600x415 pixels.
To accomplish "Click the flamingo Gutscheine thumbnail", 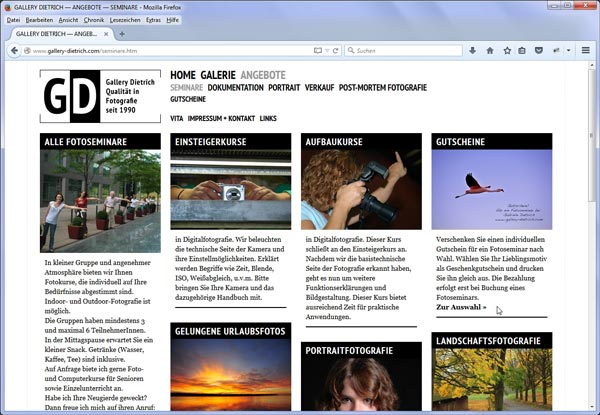I will click(x=491, y=190).
